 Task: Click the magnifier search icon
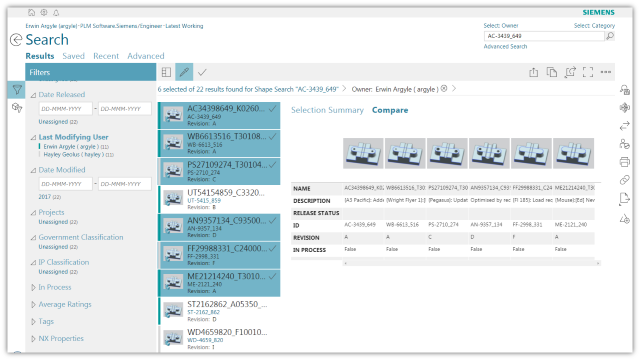coord(610,36)
